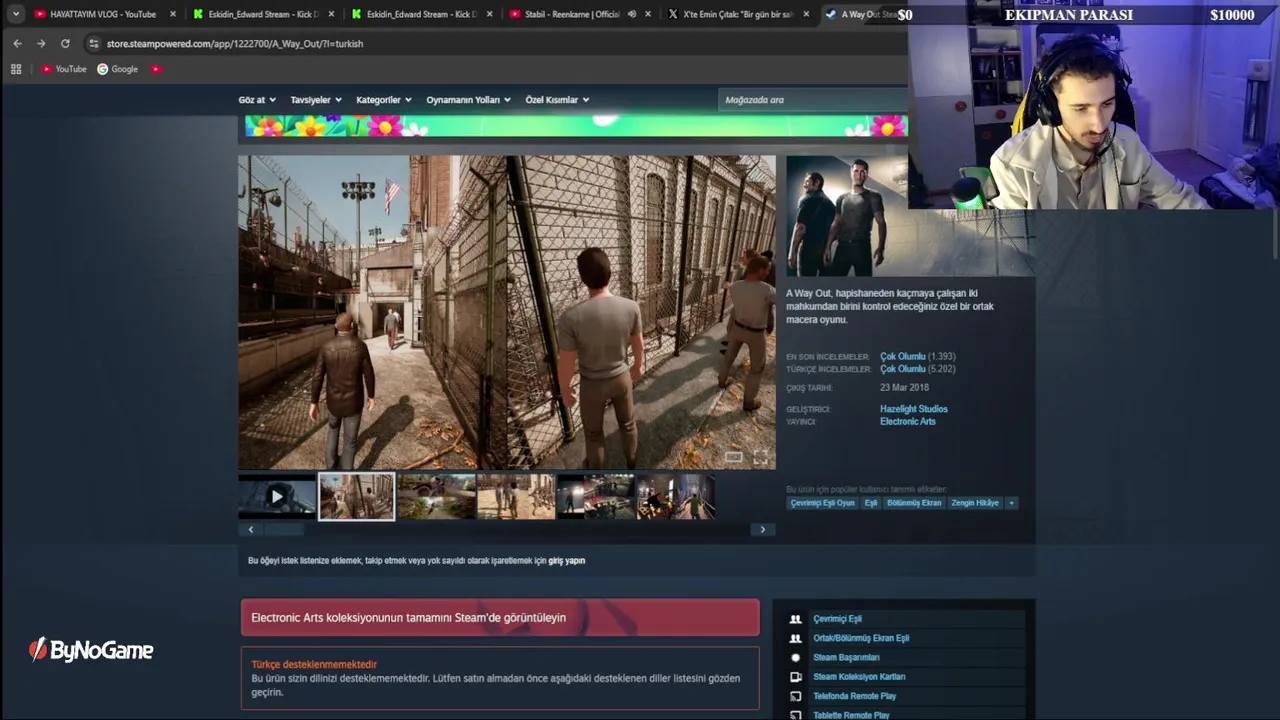Expand the Oynamanın Yolları menu

(468, 100)
